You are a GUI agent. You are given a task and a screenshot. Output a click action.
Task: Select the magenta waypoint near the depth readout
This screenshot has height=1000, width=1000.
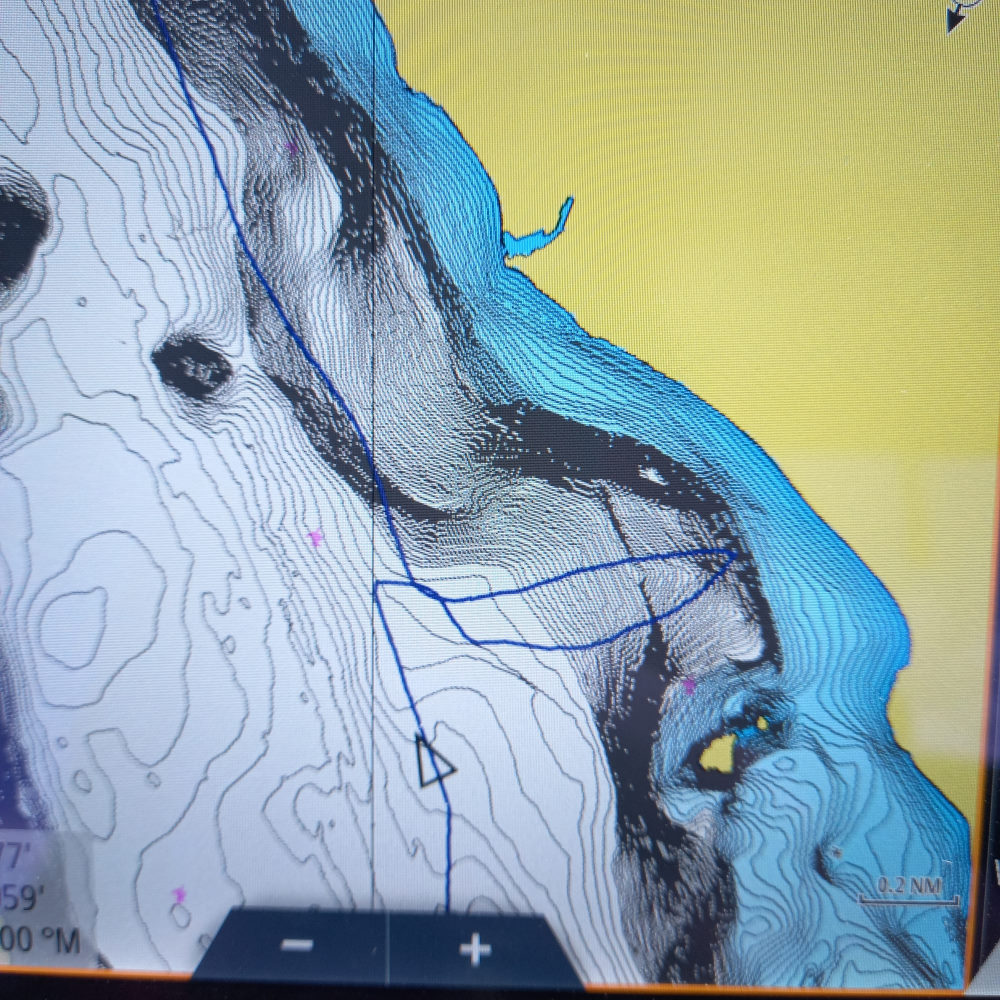180,893
